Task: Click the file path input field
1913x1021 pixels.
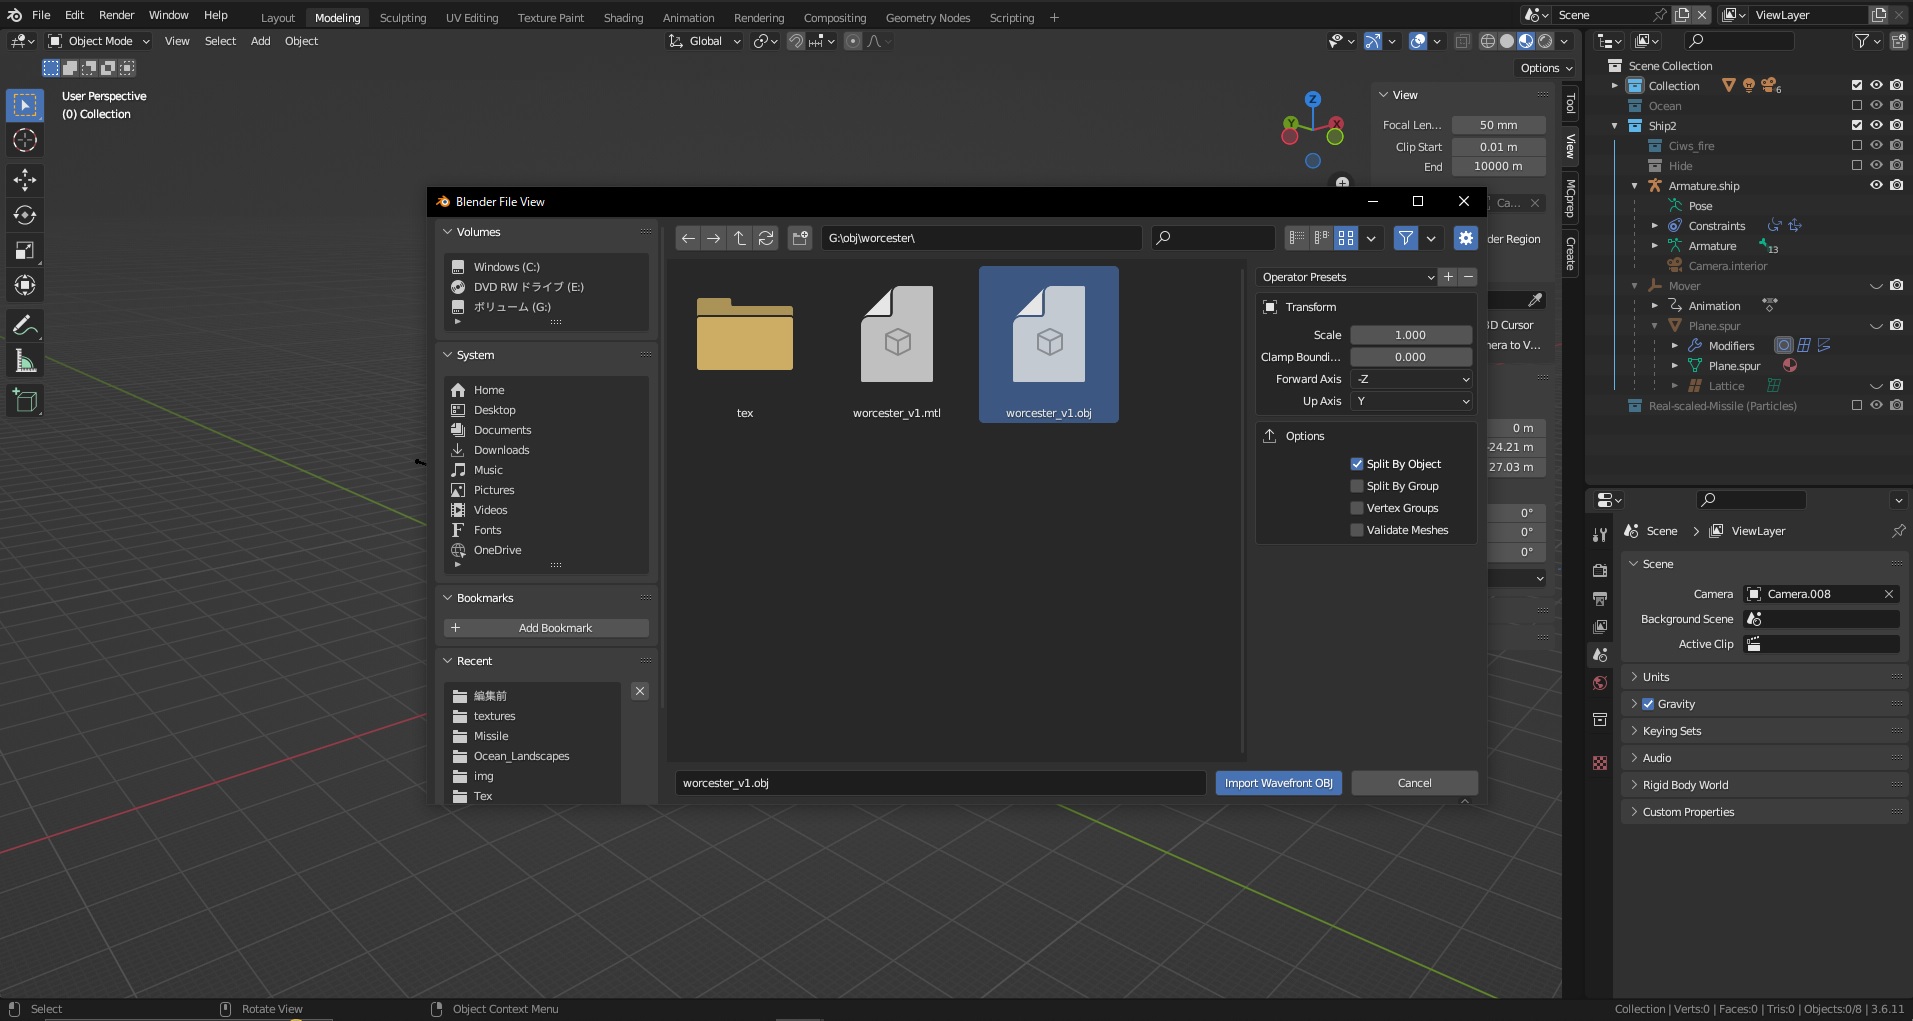Action: coord(981,238)
